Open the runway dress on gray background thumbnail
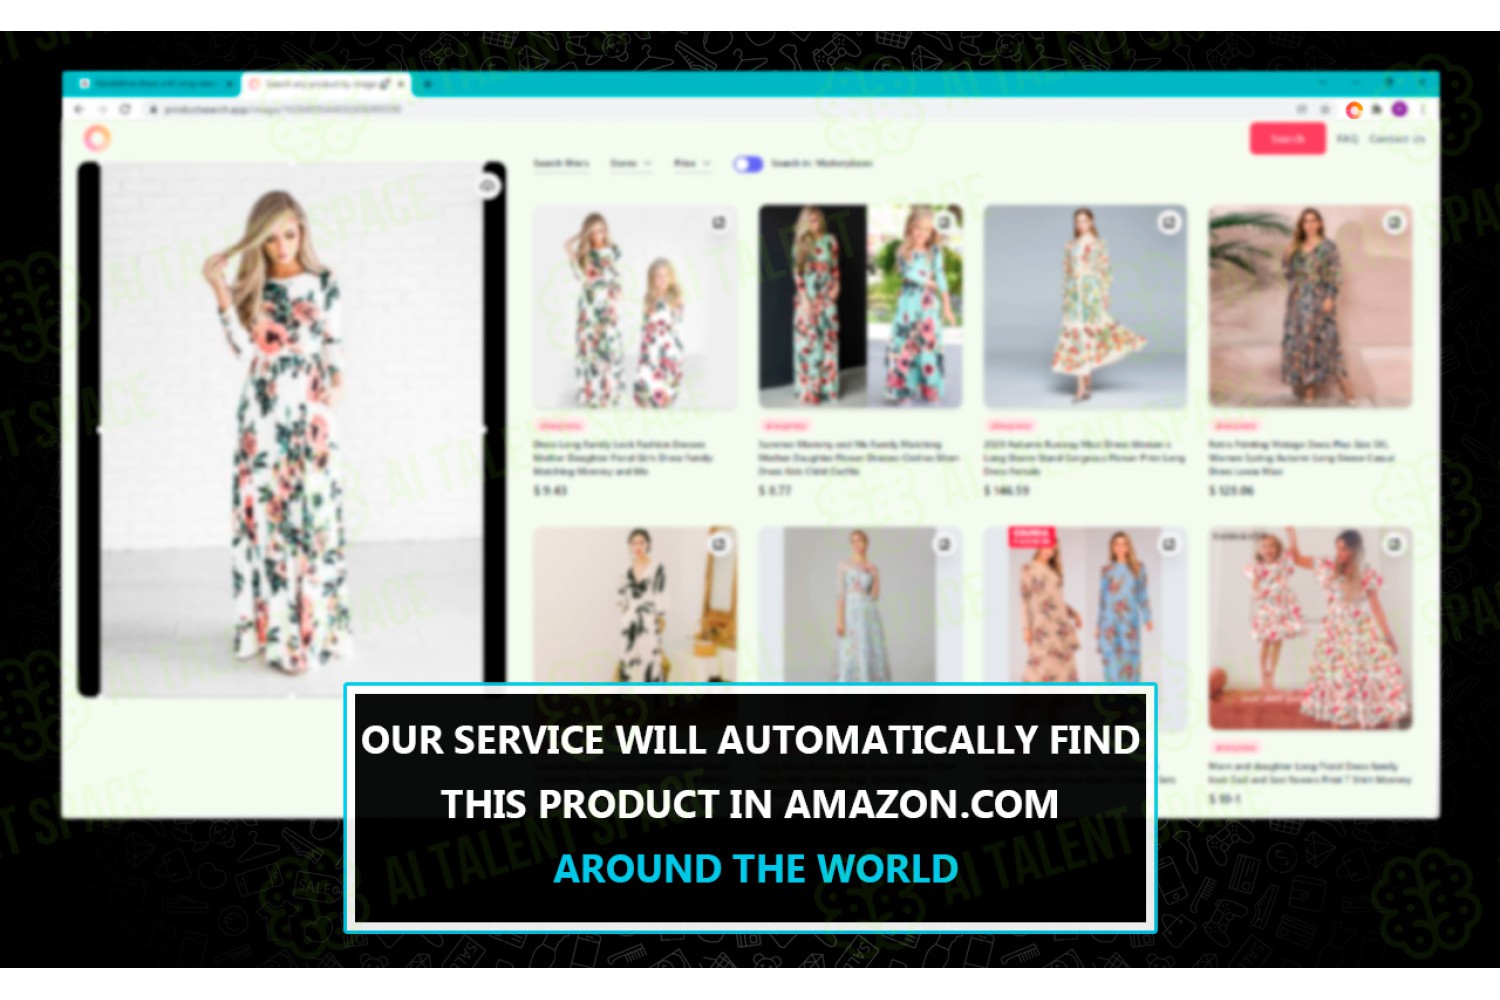Screen dimensions: 1500x1000 pos(1085,307)
